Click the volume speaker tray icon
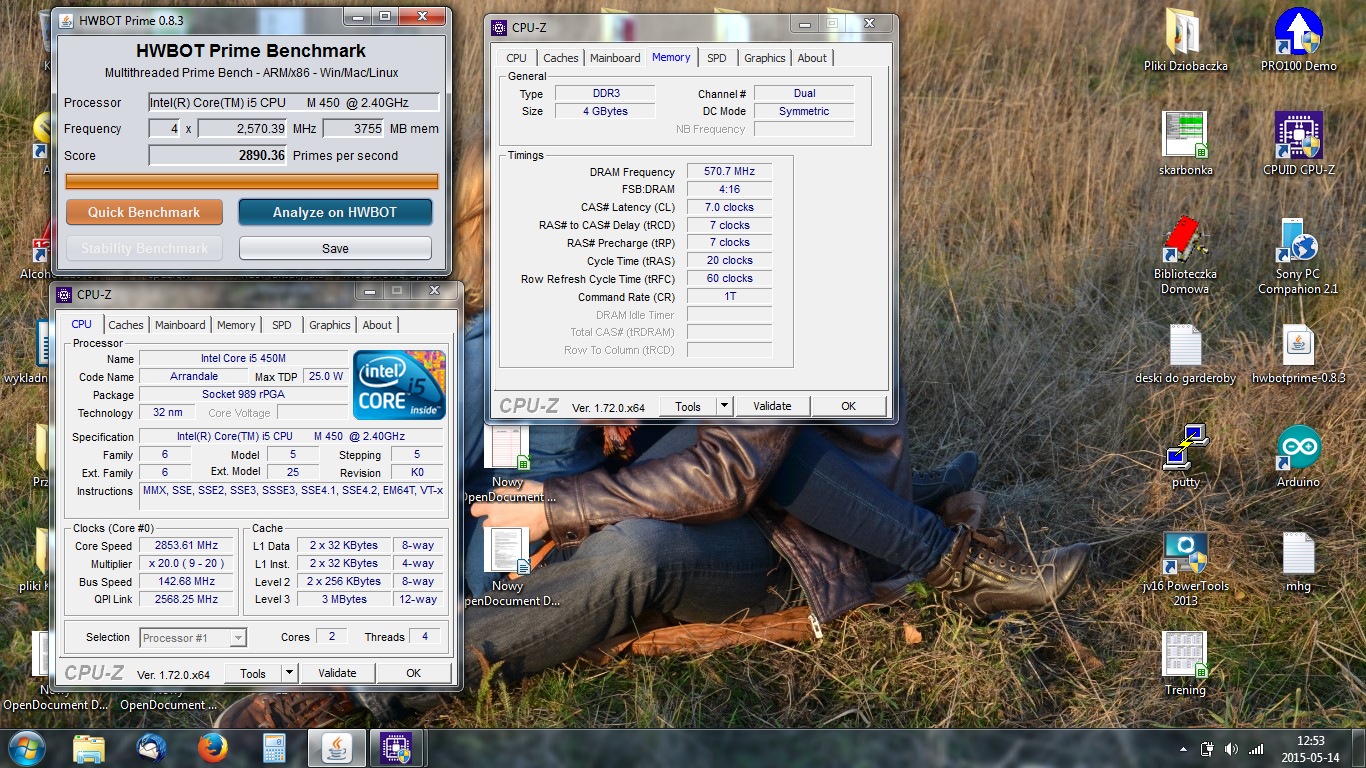 1230,748
